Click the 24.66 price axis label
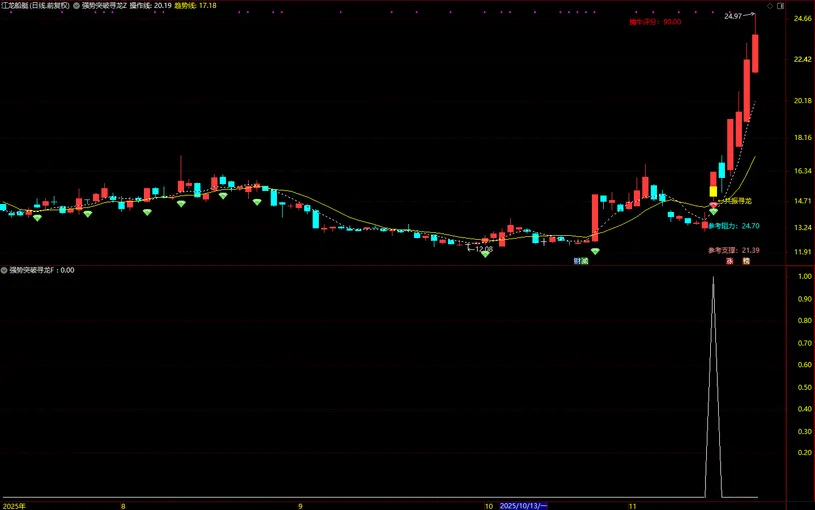The height and width of the screenshot is (510, 815). 803,19
